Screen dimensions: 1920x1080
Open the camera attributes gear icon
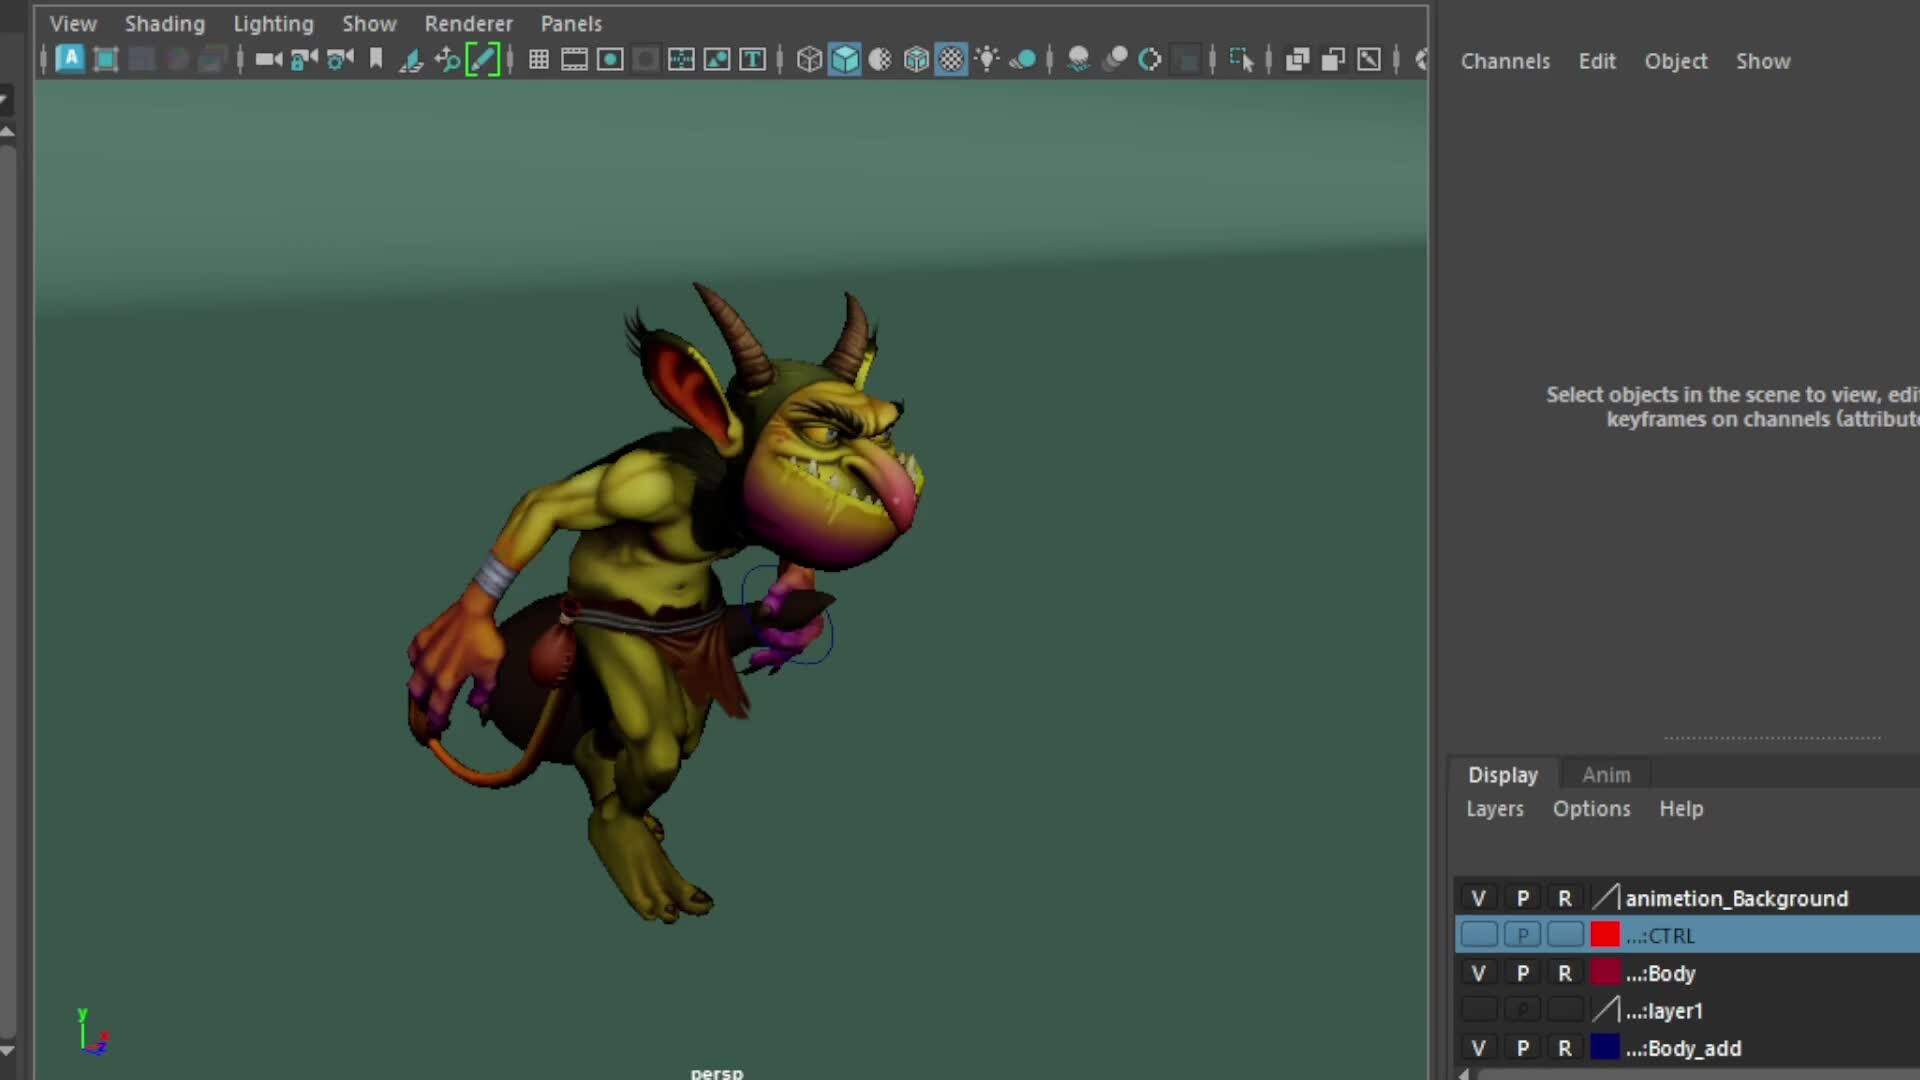(339, 60)
